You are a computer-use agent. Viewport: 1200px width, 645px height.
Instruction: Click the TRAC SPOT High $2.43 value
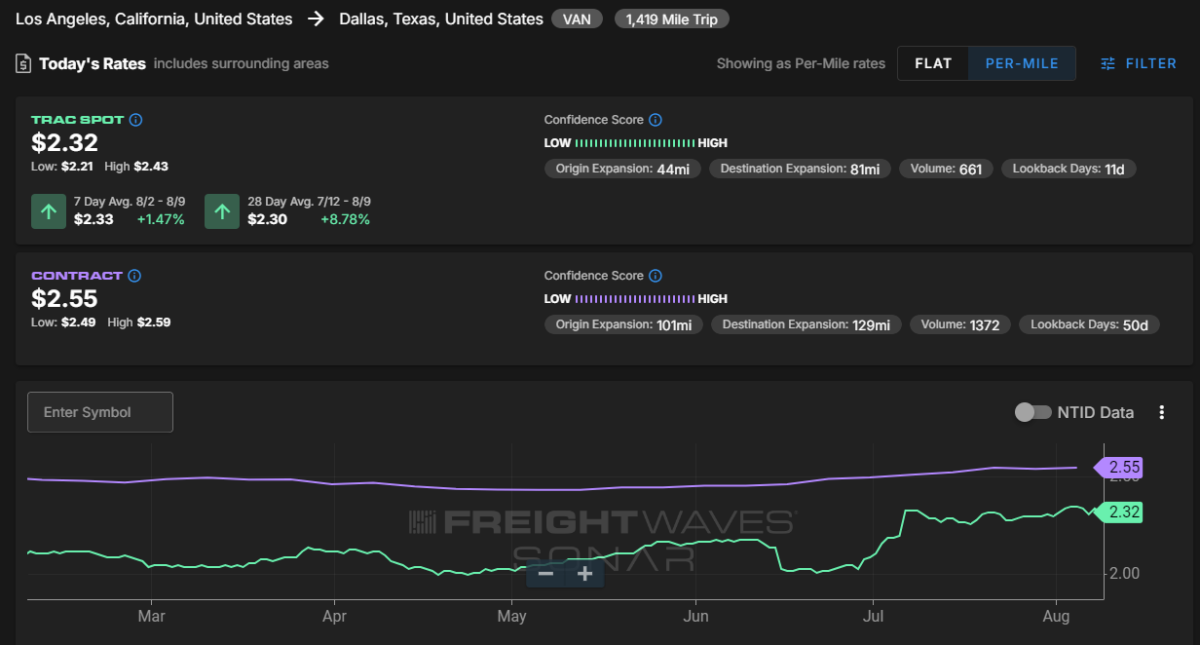[136, 166]
